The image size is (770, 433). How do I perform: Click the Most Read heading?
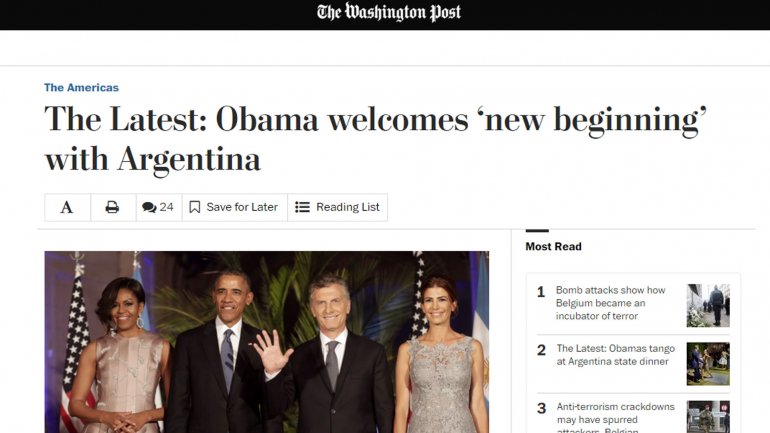point(553,246)
